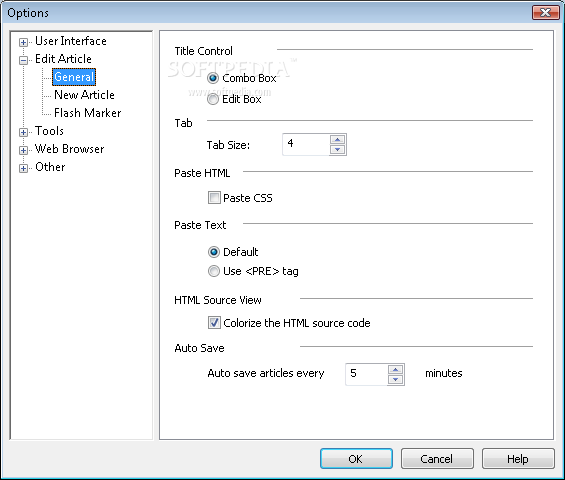This screenshot has width=565, height=480.
Task: Decrease auto save minutes with down arrow
Action: pos(396,379)
